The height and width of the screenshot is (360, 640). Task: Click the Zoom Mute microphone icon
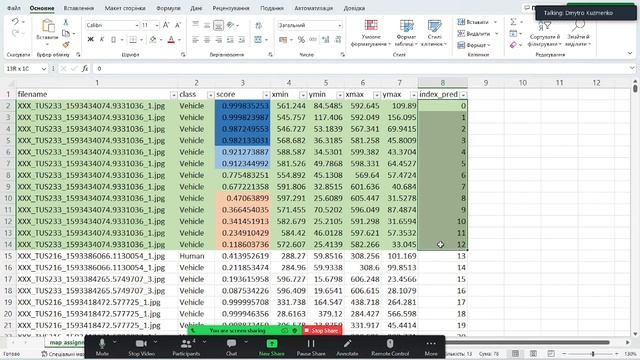point(102,344)
